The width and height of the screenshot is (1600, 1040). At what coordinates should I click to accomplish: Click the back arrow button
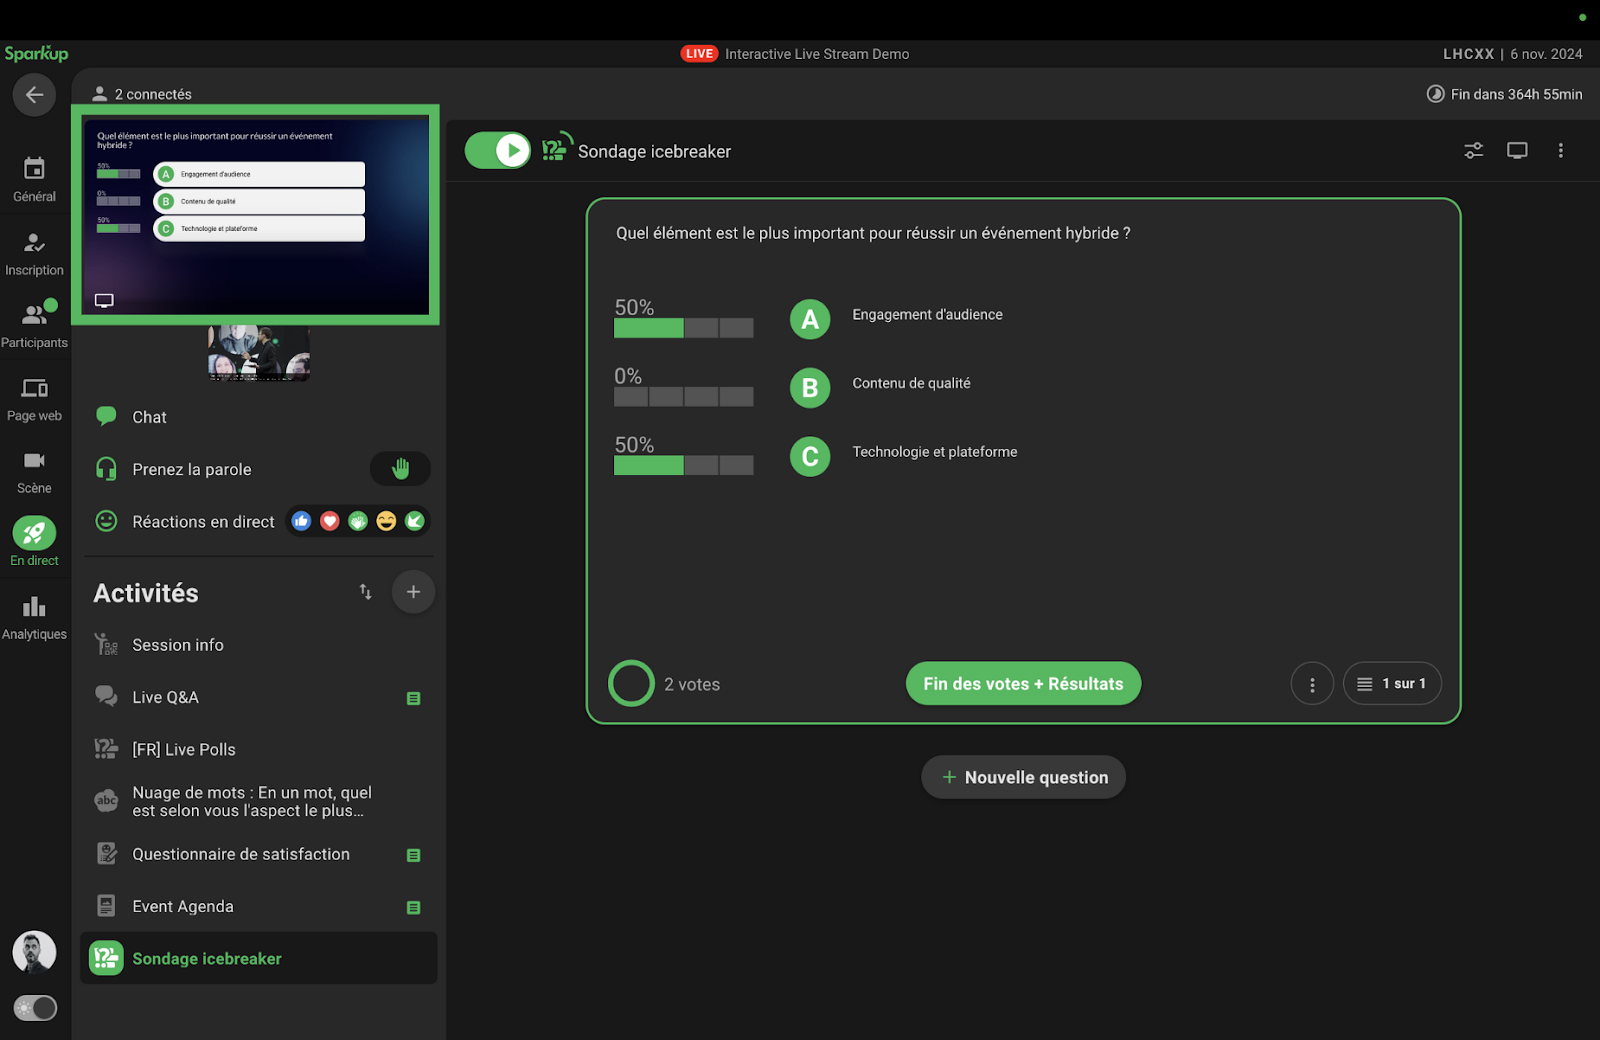pos(34,95)
